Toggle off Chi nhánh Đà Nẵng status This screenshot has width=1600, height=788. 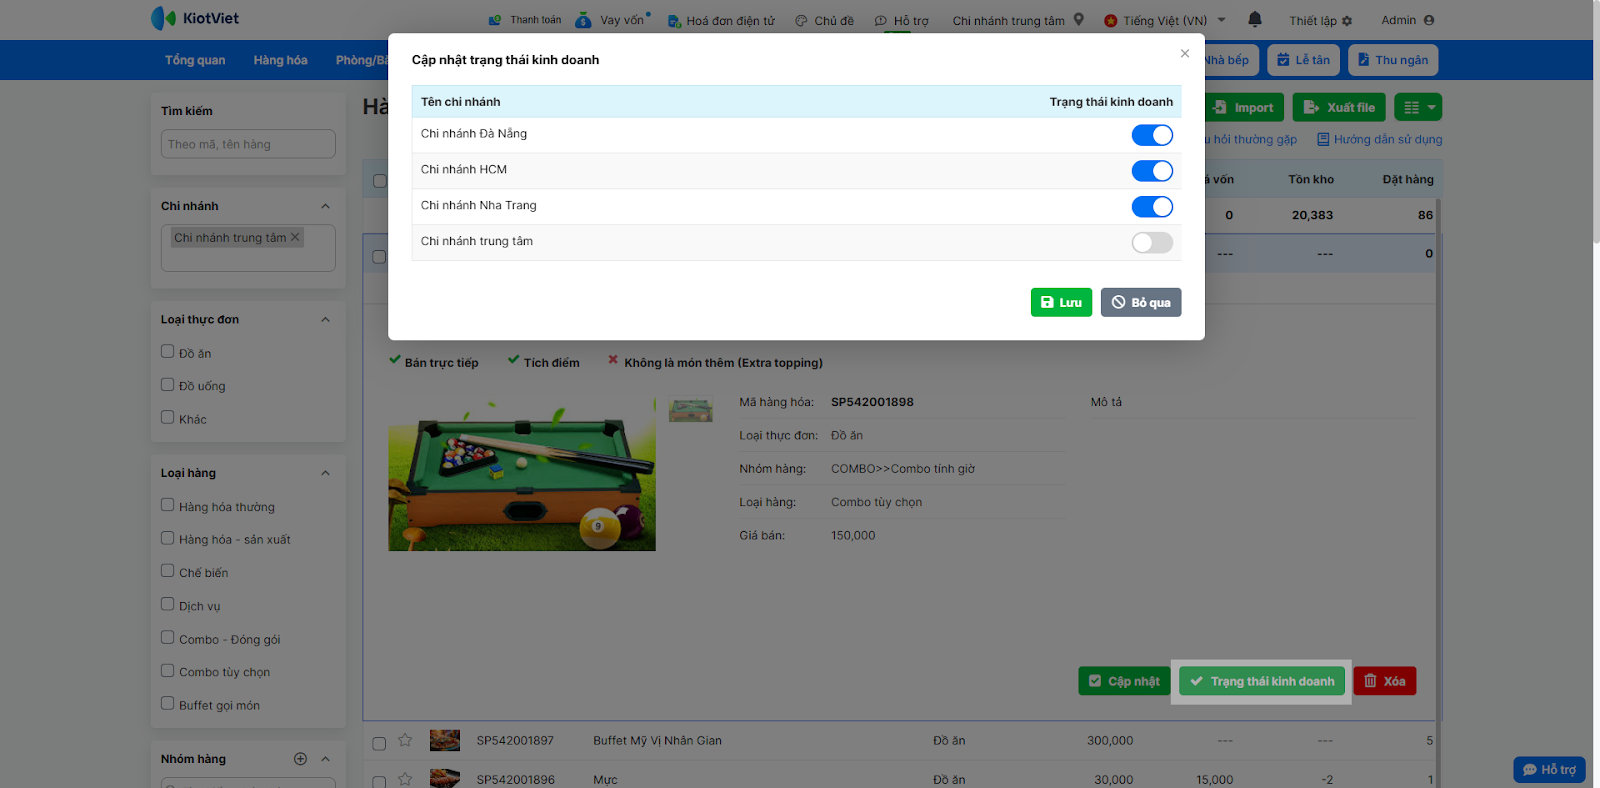tap(1152, 135)
